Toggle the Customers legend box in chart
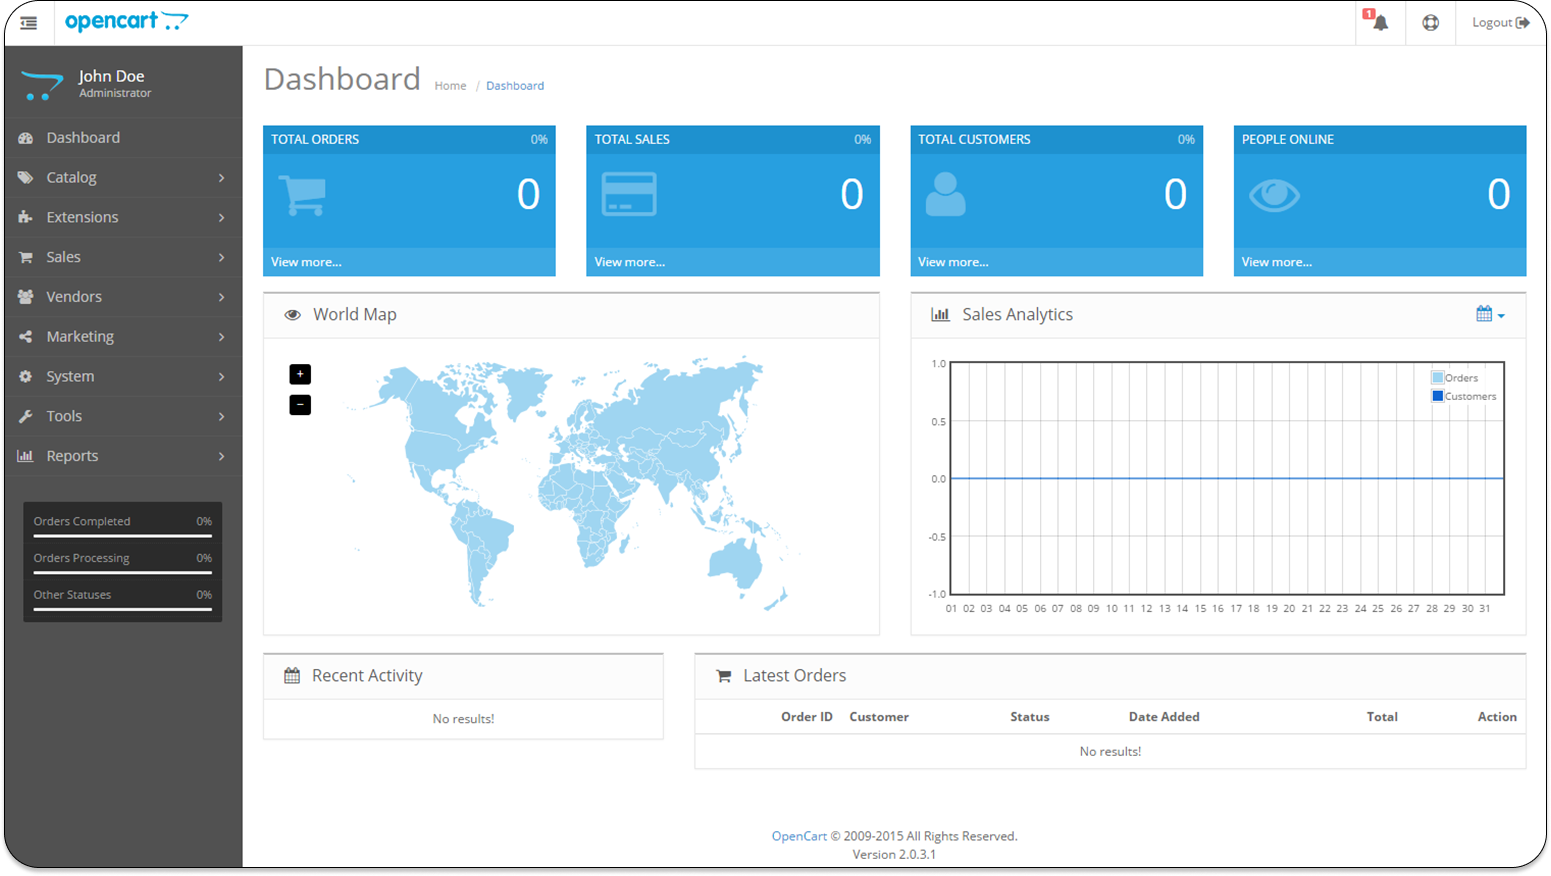The image size is (1551, 876). tap(1437, 396)
